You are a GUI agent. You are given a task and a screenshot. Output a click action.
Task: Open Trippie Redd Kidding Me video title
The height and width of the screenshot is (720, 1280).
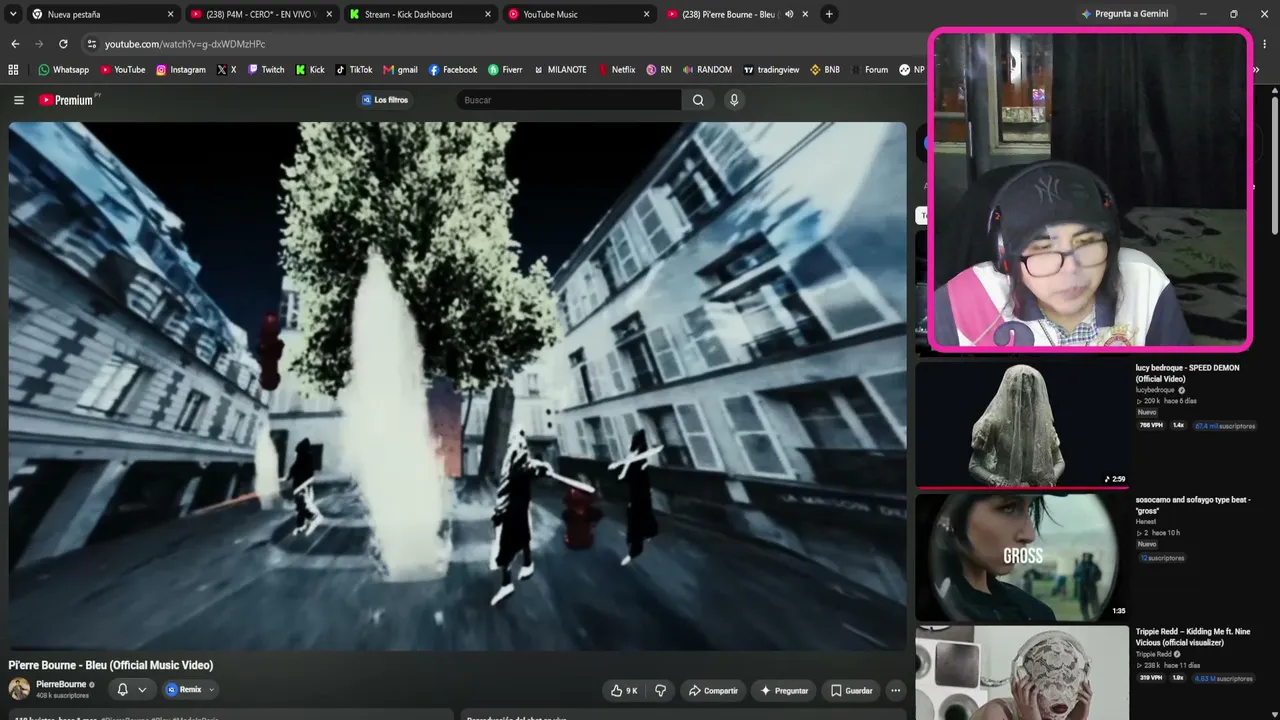click(x=1192, y=637)
